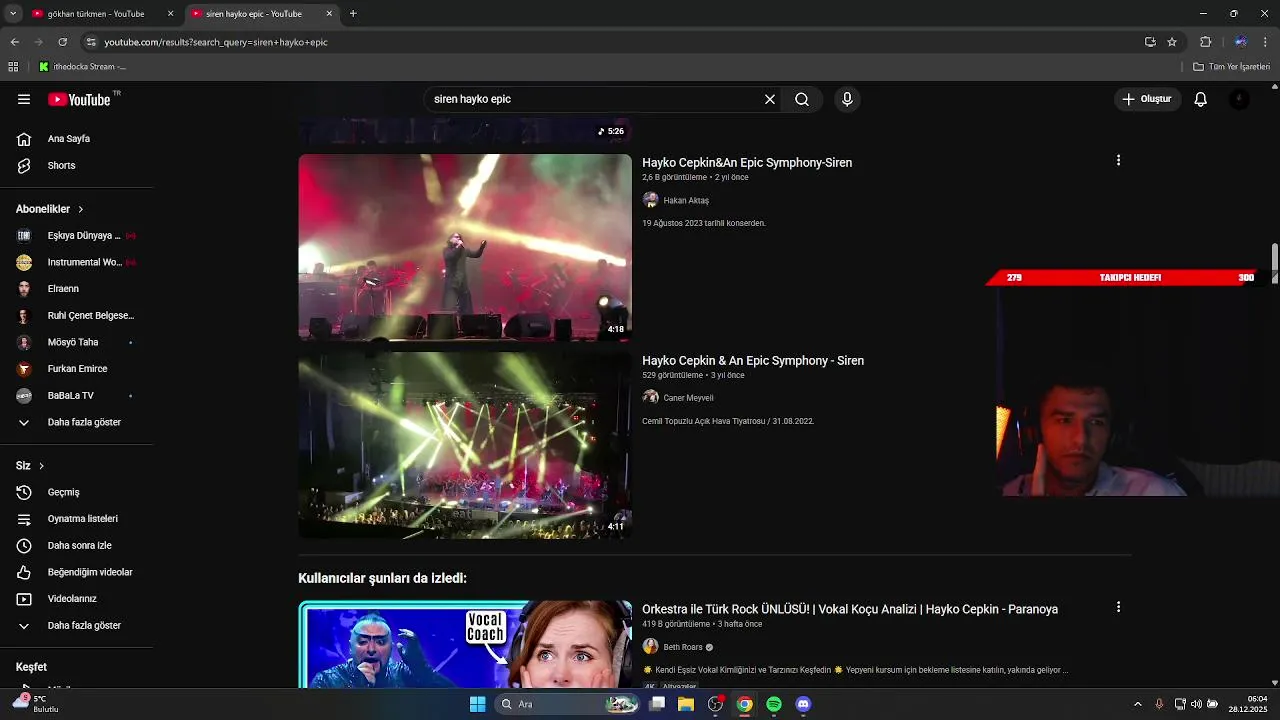Open the Orkestra ile Türk Rock ÜNLÜSÜ video title

pos(850,609)
